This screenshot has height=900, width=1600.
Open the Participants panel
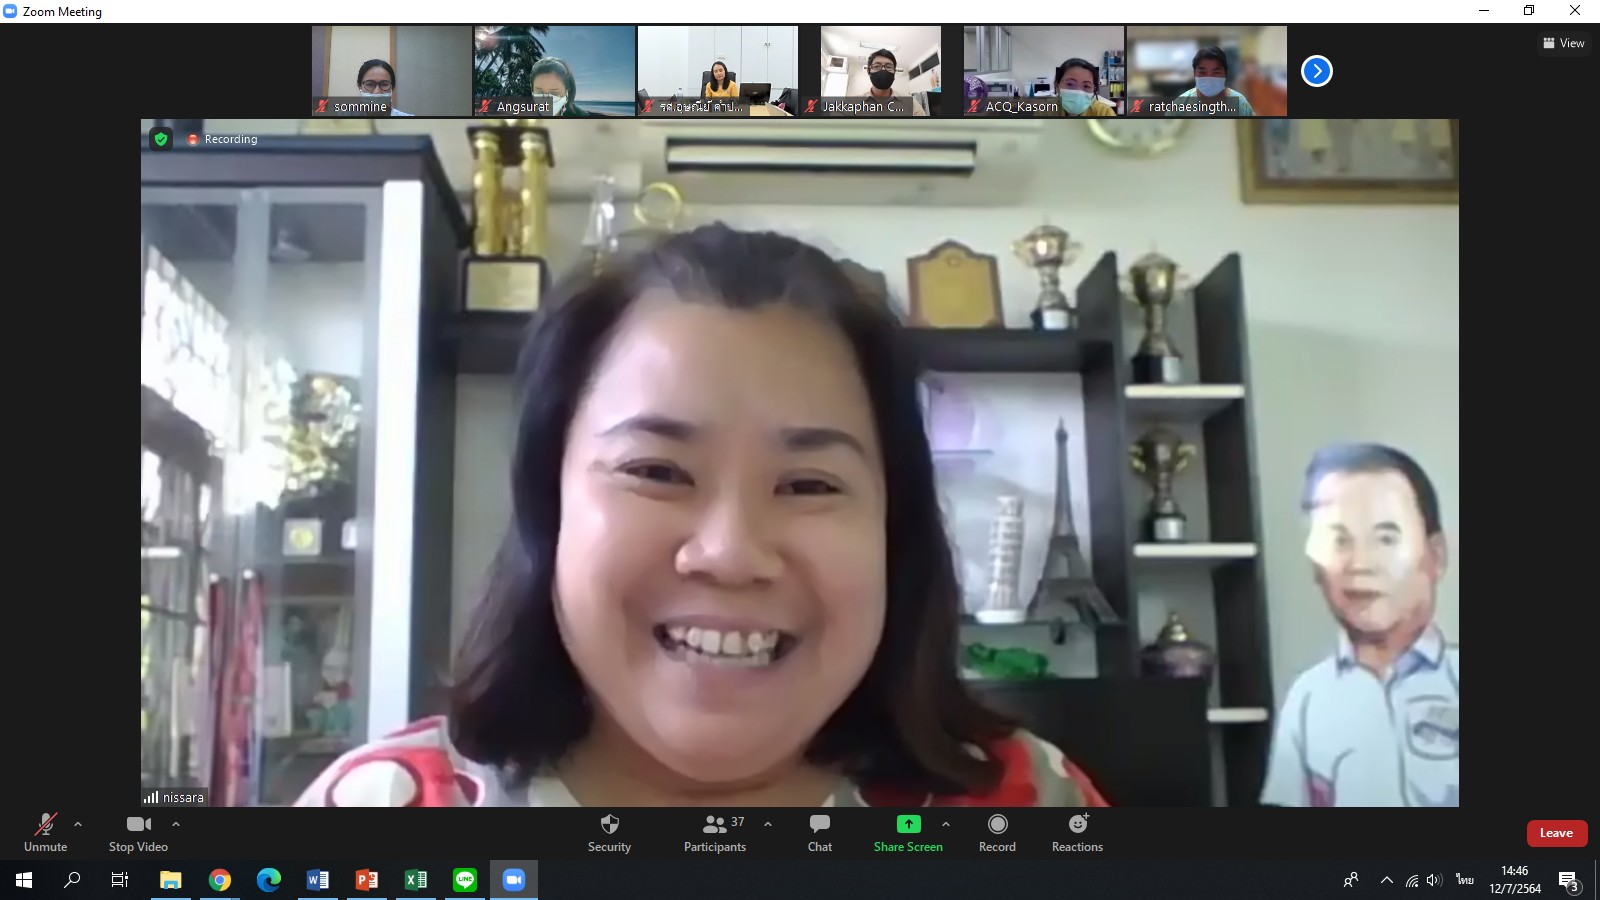[x=714, y=832]
